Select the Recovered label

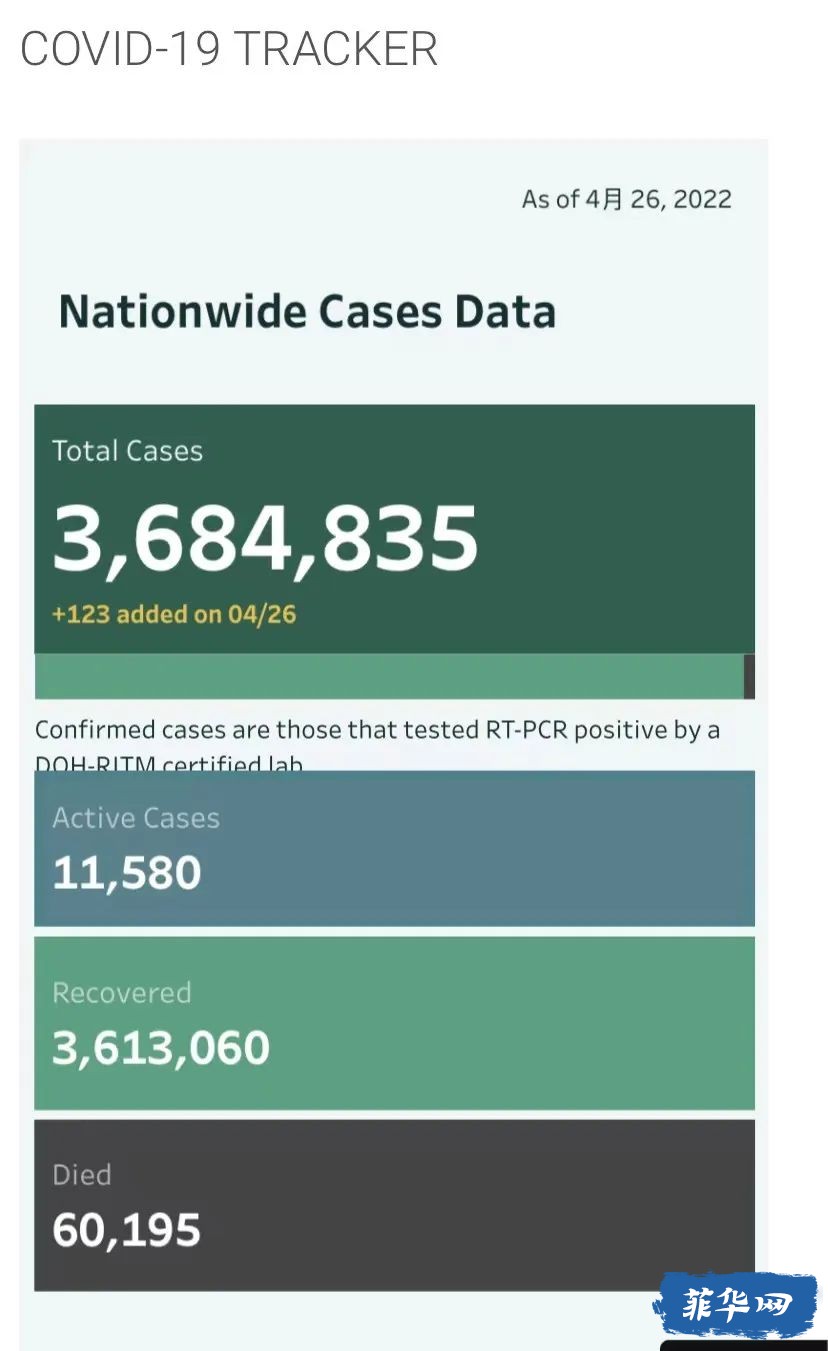click(x=122, y=993)
